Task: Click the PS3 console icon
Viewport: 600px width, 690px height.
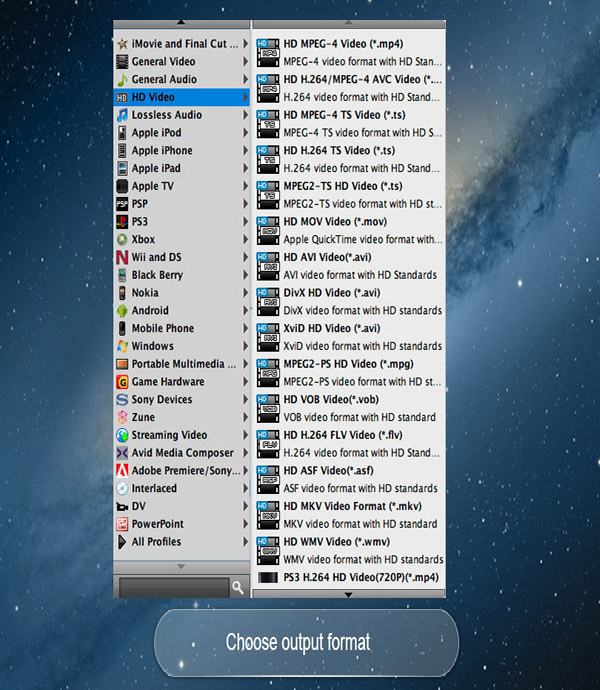Action: (122, 222)
